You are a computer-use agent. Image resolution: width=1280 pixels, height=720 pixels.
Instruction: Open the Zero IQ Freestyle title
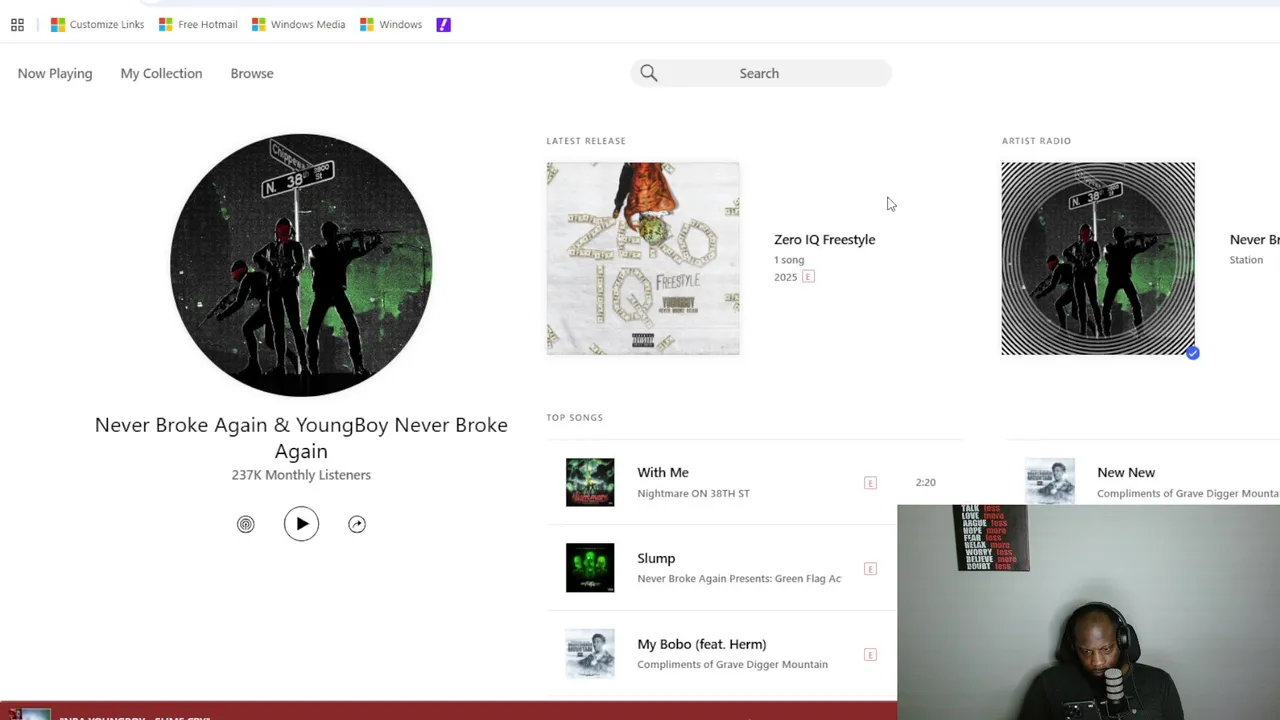pos(824,239)
